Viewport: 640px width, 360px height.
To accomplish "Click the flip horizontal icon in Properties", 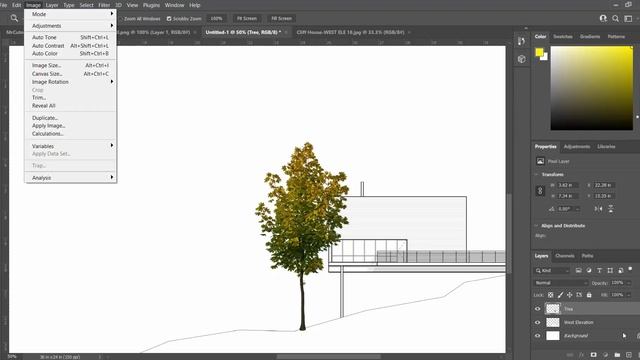I will [x=598, y=209].
